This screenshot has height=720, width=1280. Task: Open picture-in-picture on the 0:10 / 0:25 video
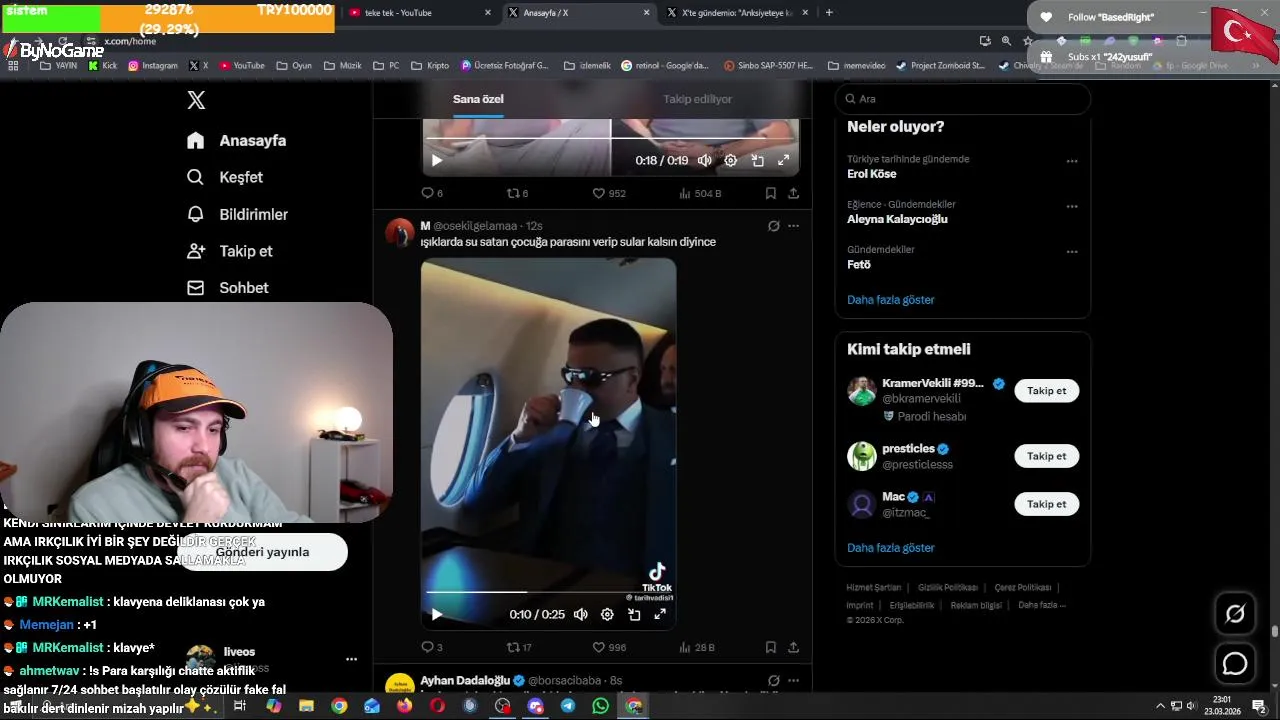click(634, 614)
